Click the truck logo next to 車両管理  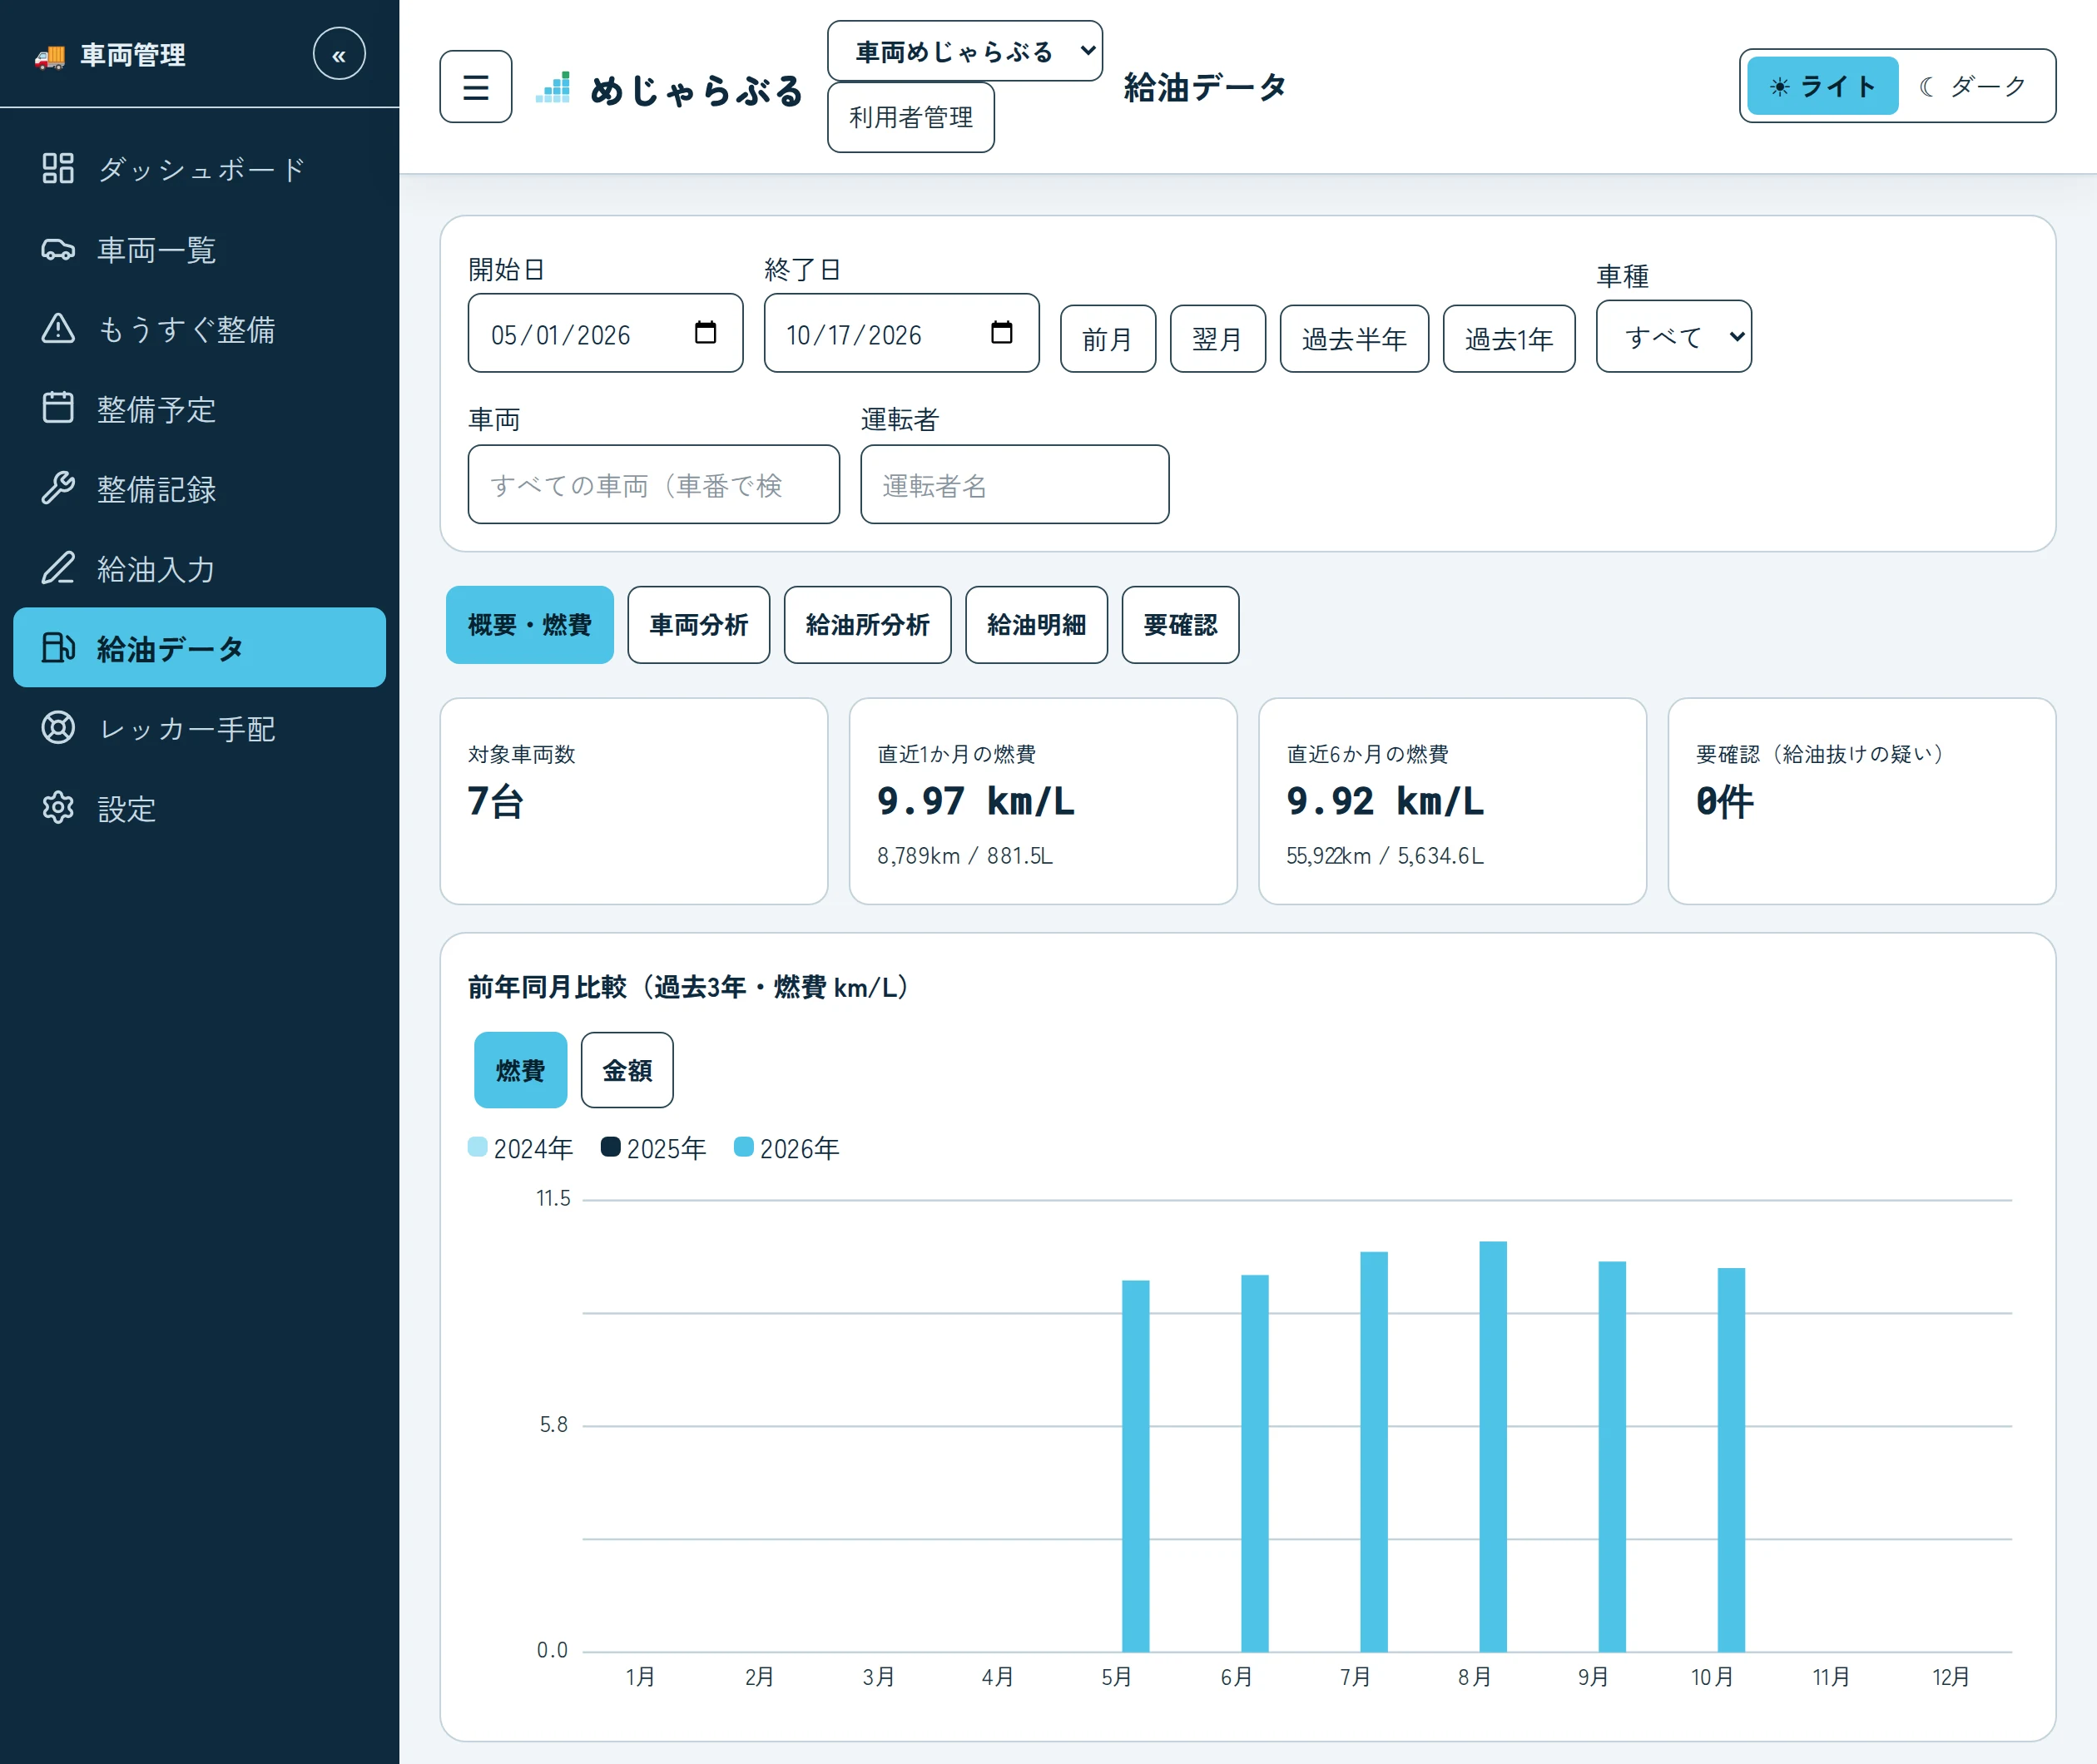50,56
